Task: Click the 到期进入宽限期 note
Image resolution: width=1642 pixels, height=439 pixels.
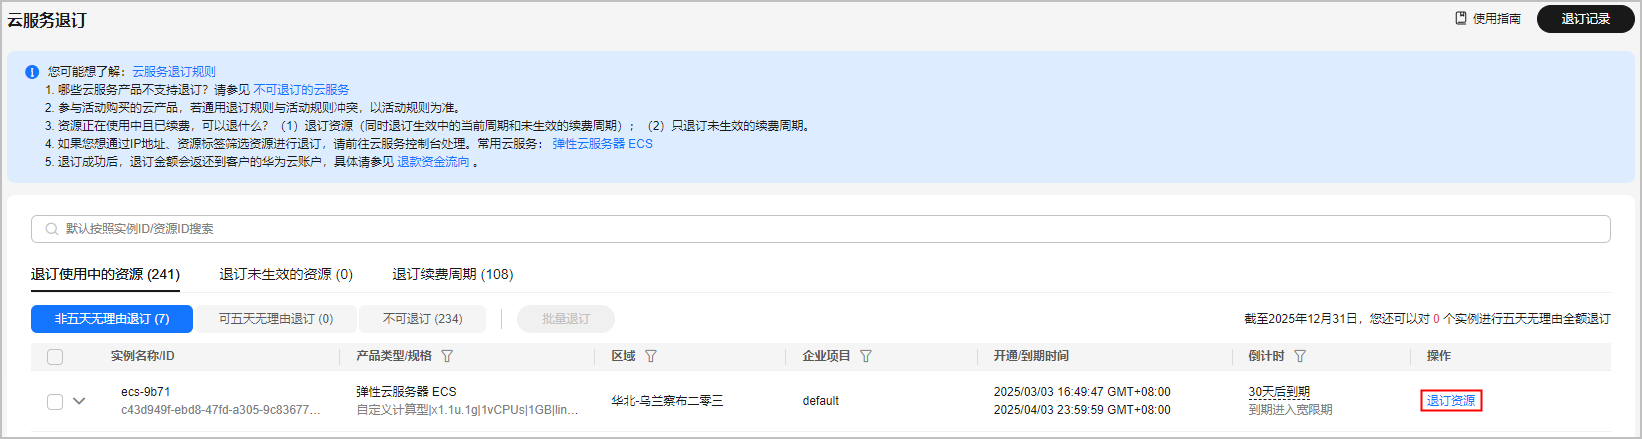Action: [1290, 410]
